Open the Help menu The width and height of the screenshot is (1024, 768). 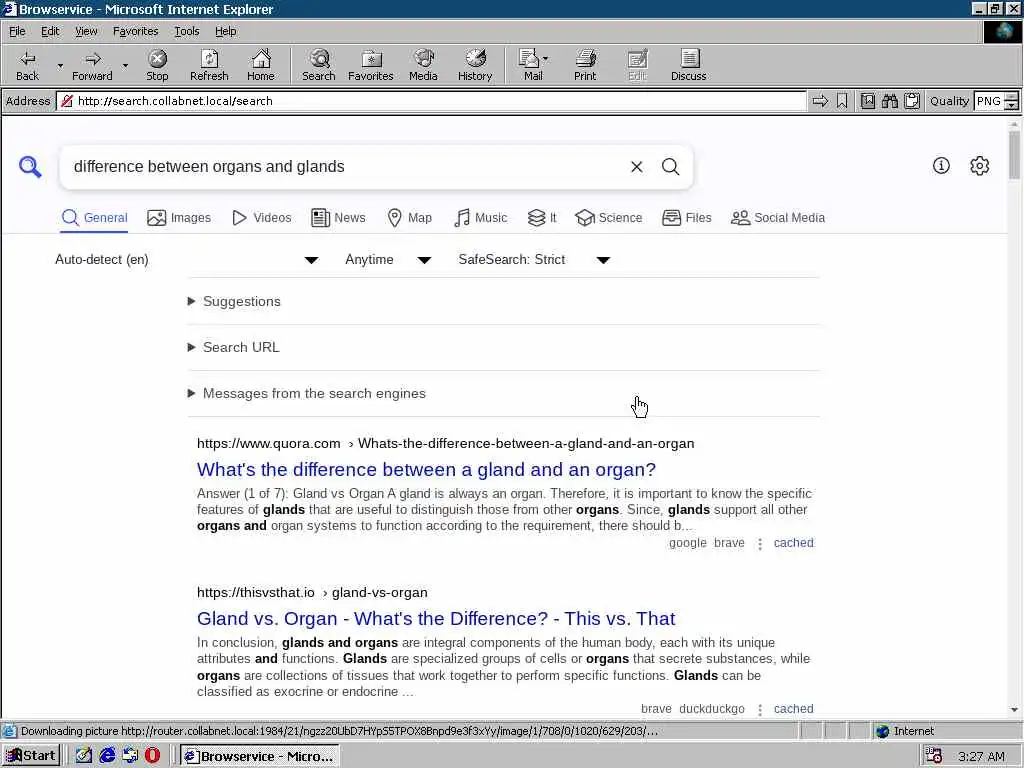click(x=225, y=31)
